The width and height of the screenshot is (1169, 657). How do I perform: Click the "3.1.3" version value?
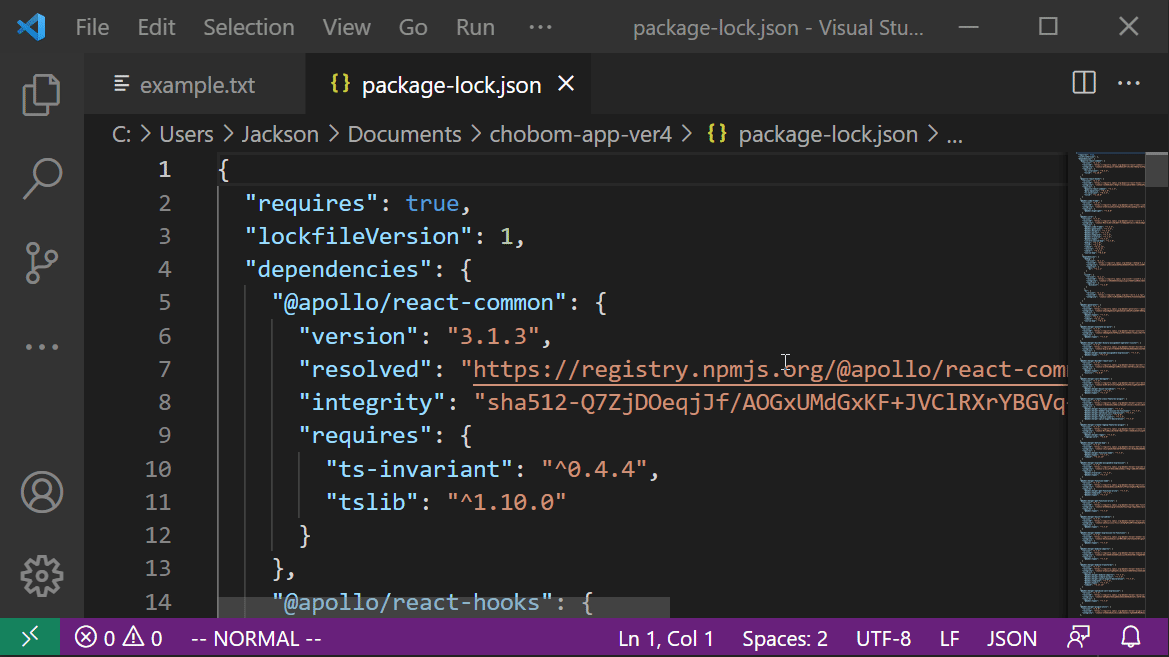pyautogui.click(x=492, y=336)
